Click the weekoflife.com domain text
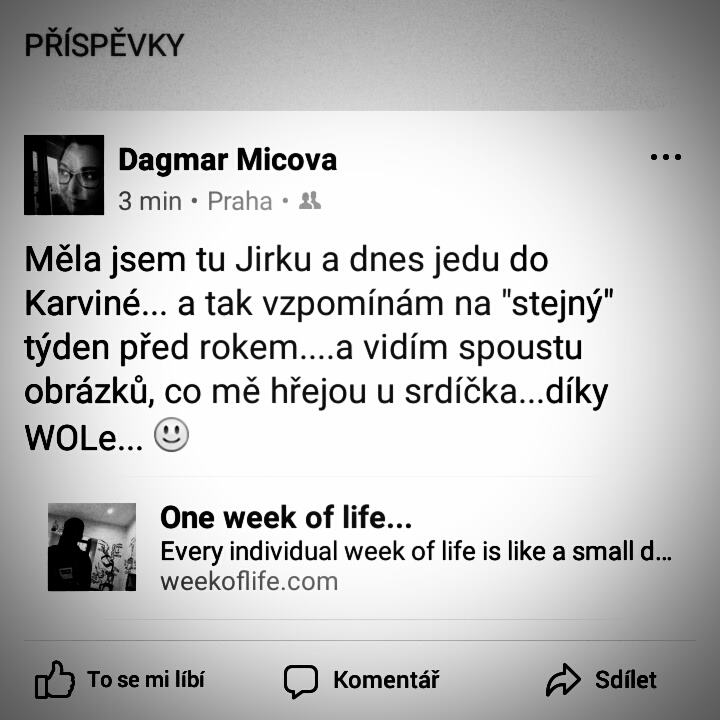This screenshot has height=720, width=720. point(249,581)
